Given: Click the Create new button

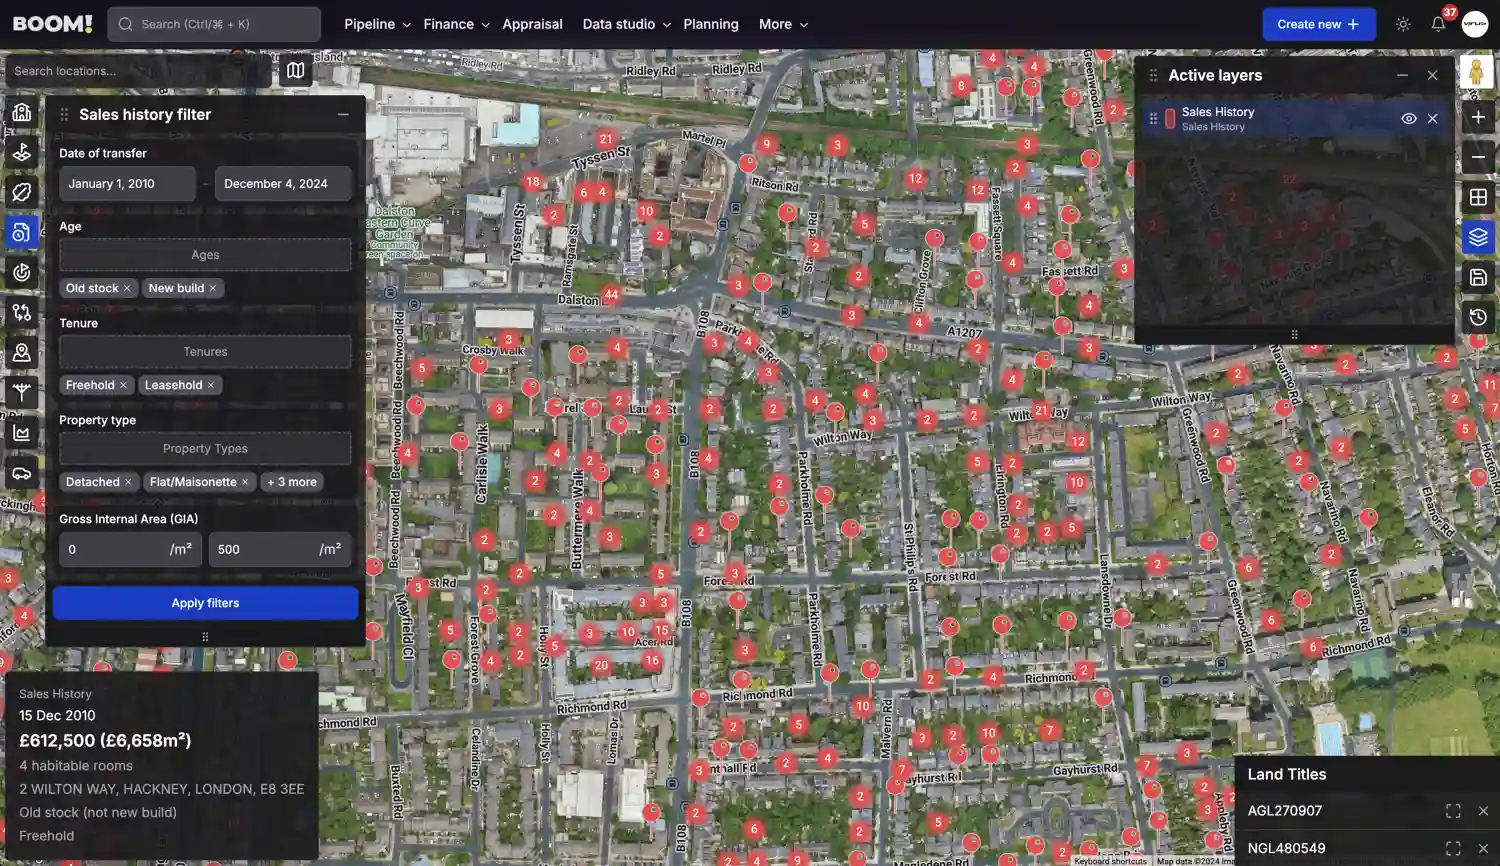Looking at the screenshot, I should (x=1319, y=24).
